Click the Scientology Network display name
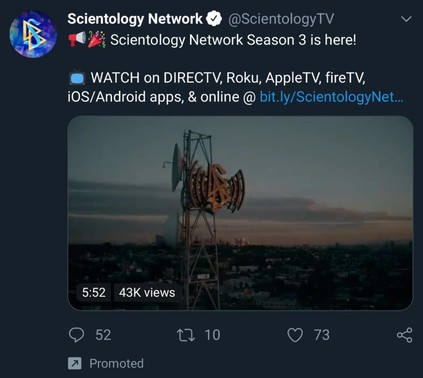This screenshot has width=423, height=378. coord(135,19)
